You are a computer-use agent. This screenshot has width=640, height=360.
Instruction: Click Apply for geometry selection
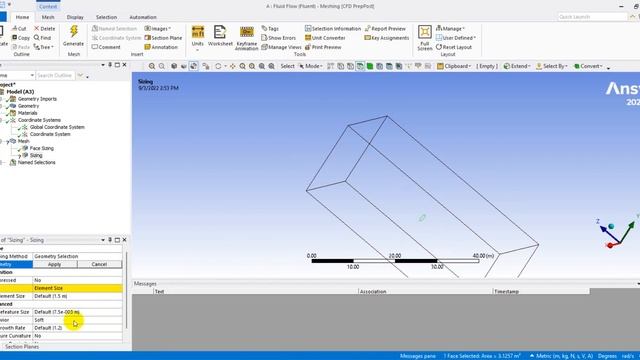click(x=55, y=264)
